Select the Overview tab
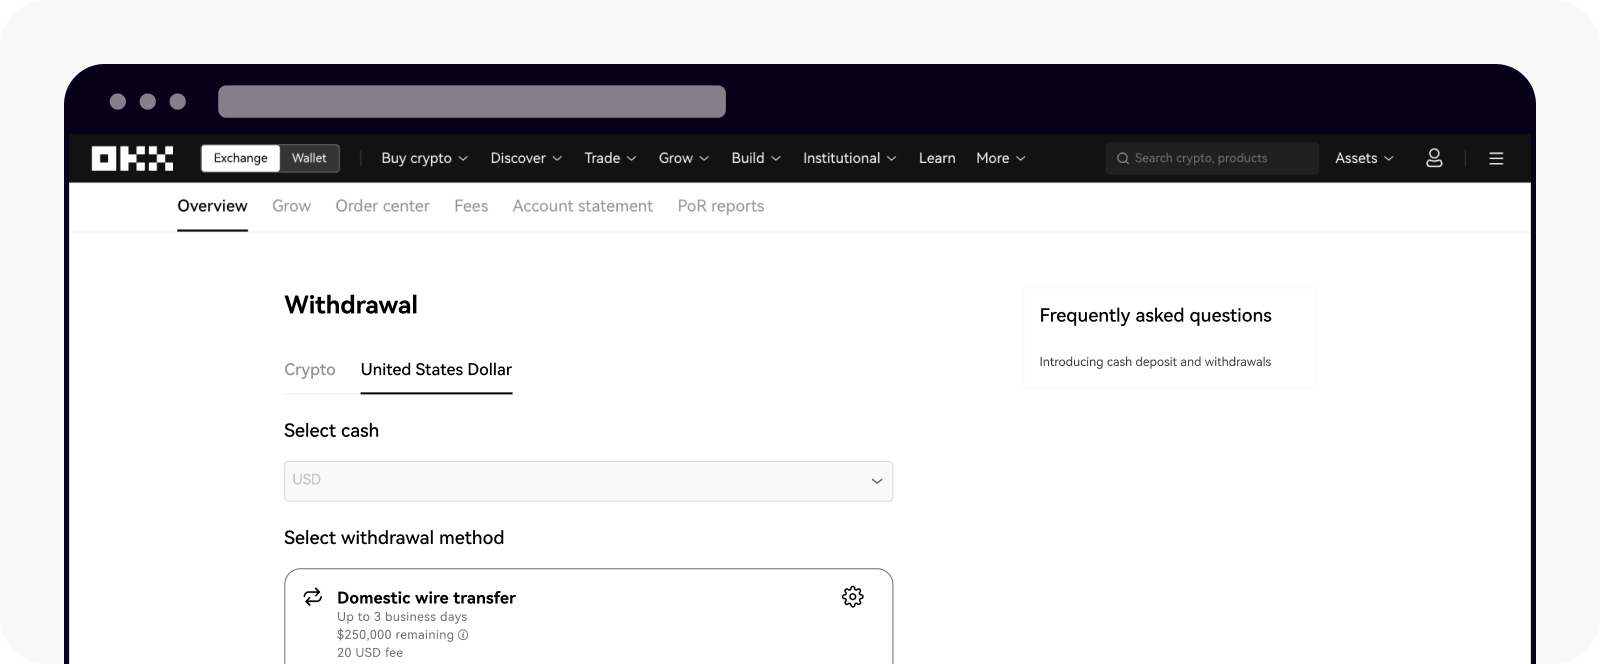The height and width of the screenshot is (664, 1600). [x=212, y=206]
